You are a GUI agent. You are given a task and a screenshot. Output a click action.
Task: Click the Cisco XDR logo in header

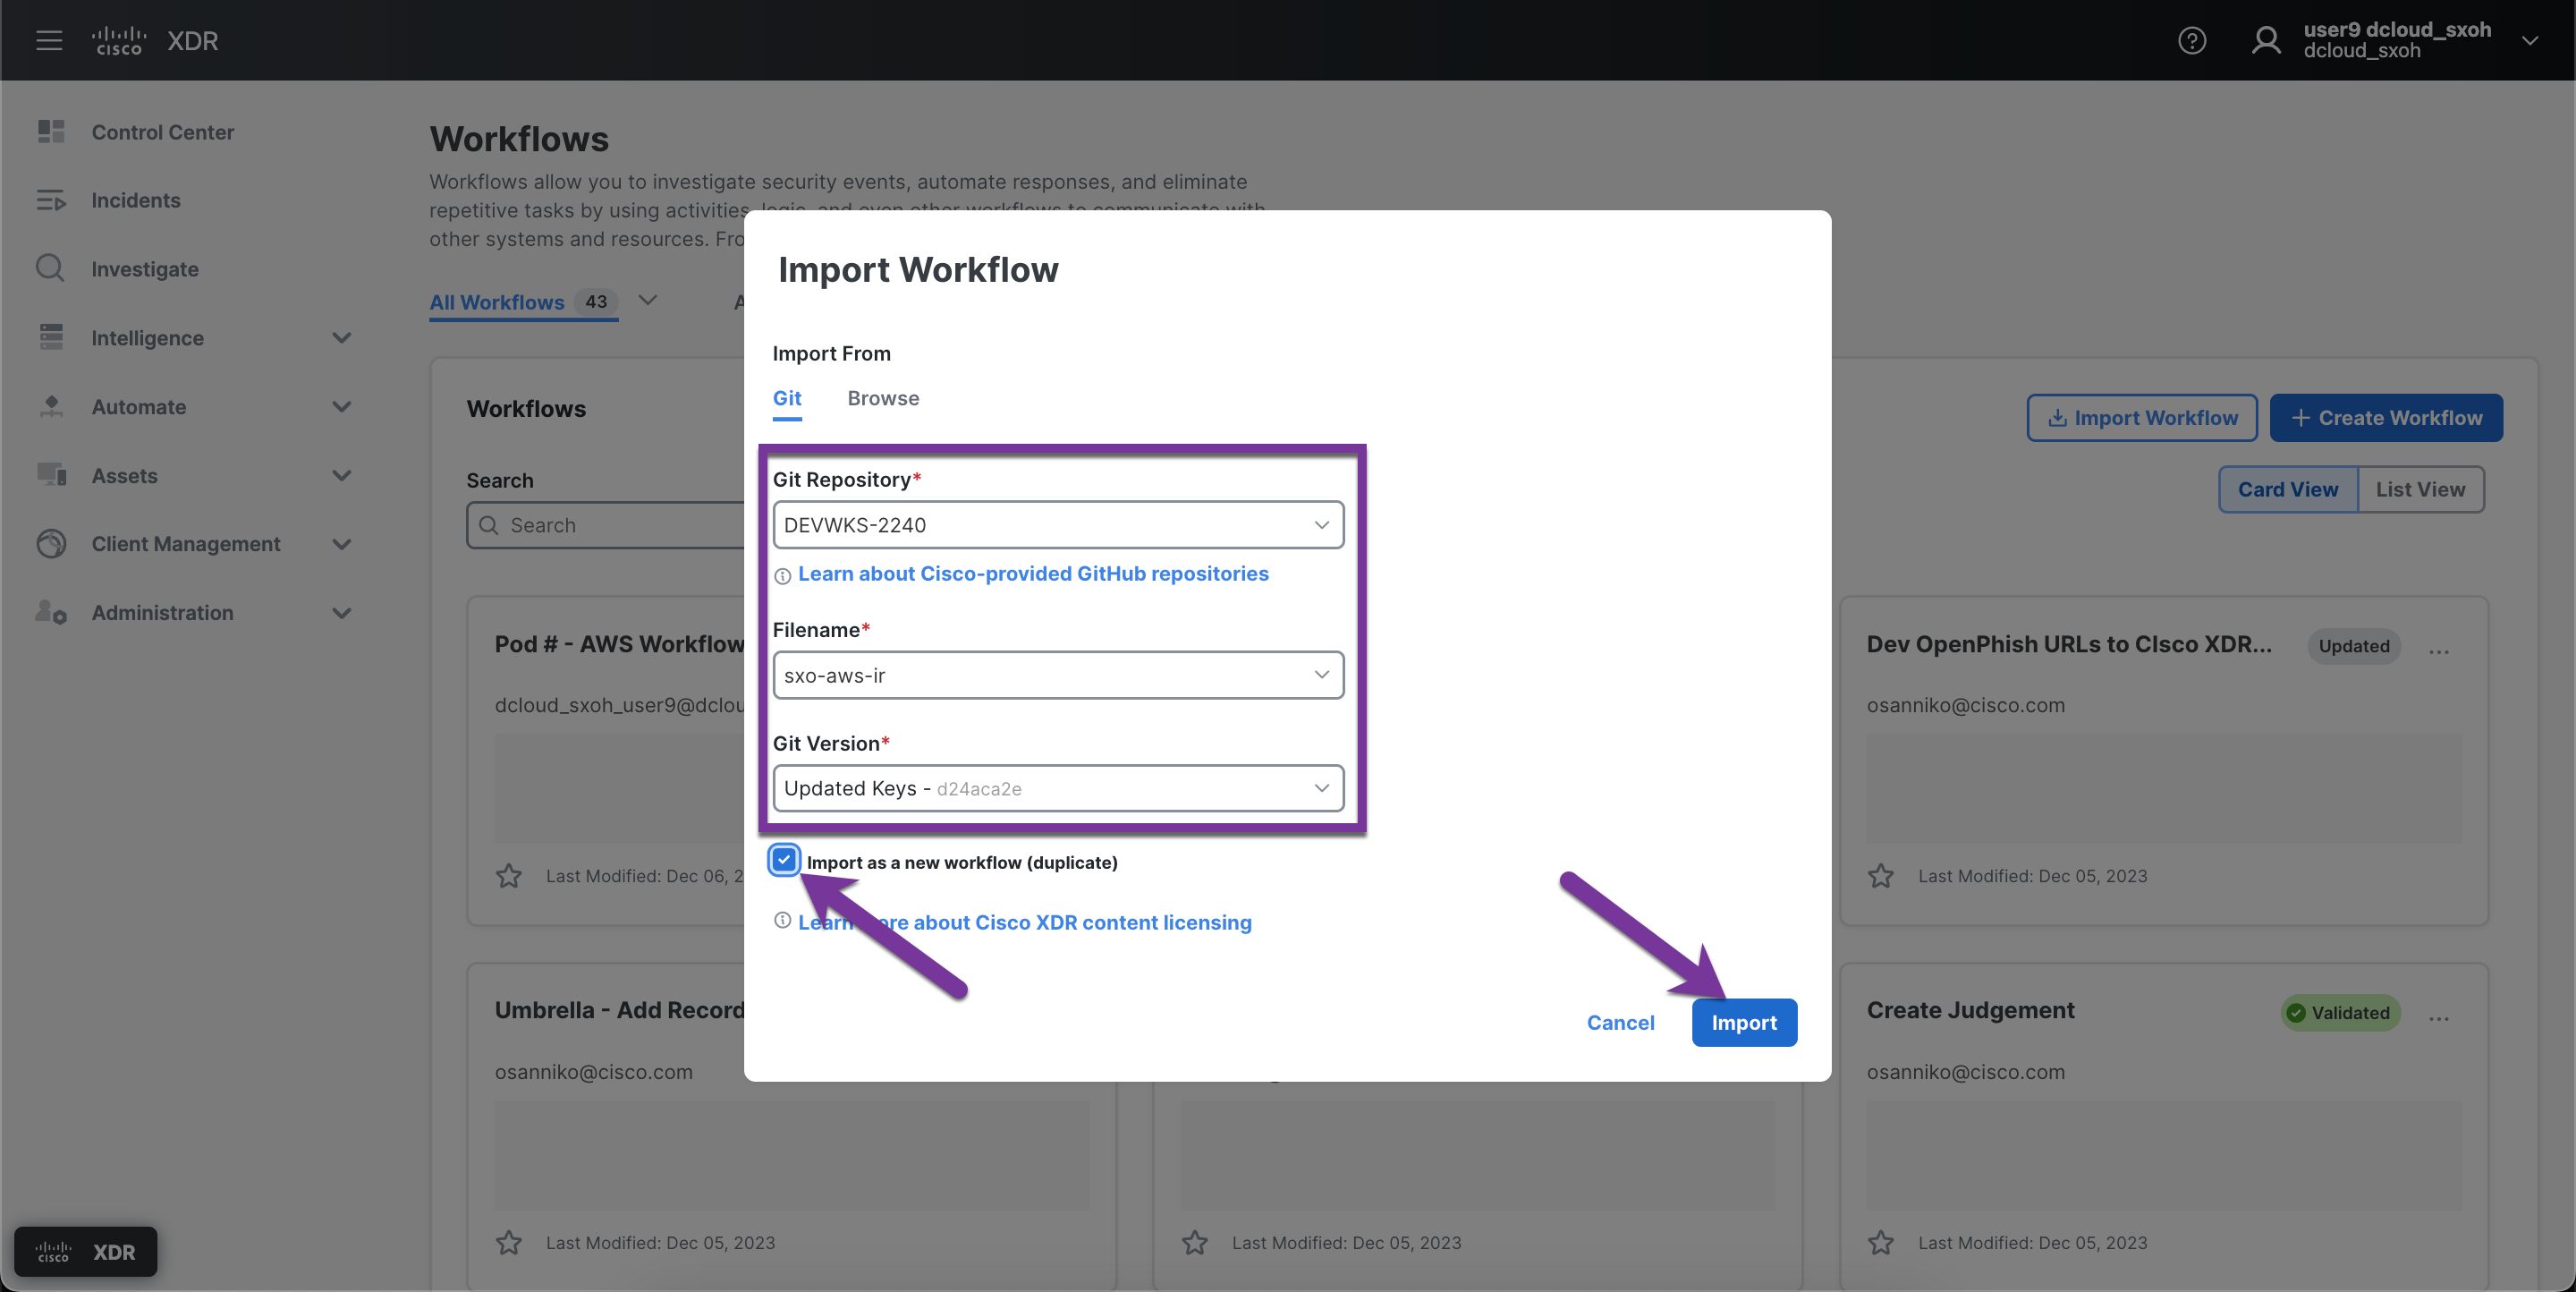click(155, 40)
